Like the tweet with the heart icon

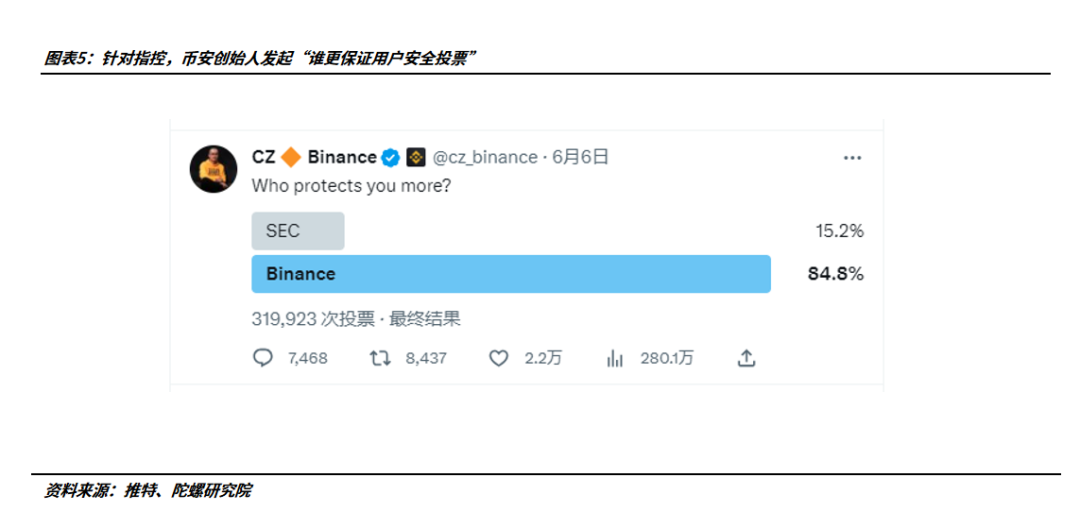pos(498,358)
